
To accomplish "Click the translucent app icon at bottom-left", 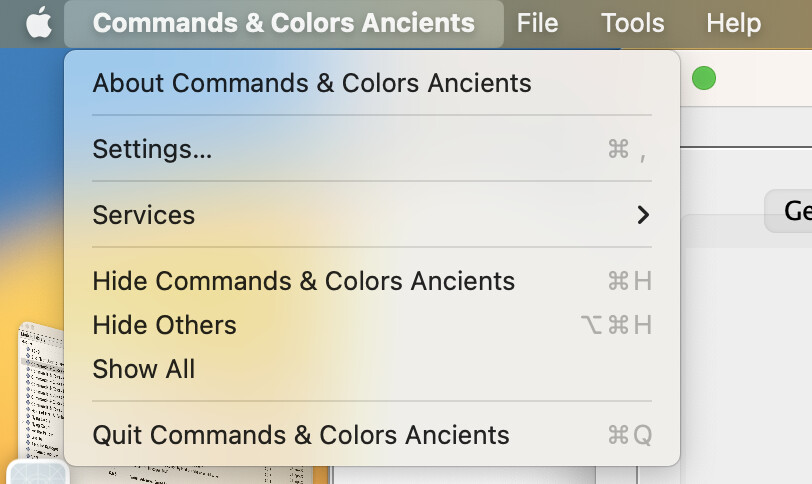I will click(x=37, y=472).
